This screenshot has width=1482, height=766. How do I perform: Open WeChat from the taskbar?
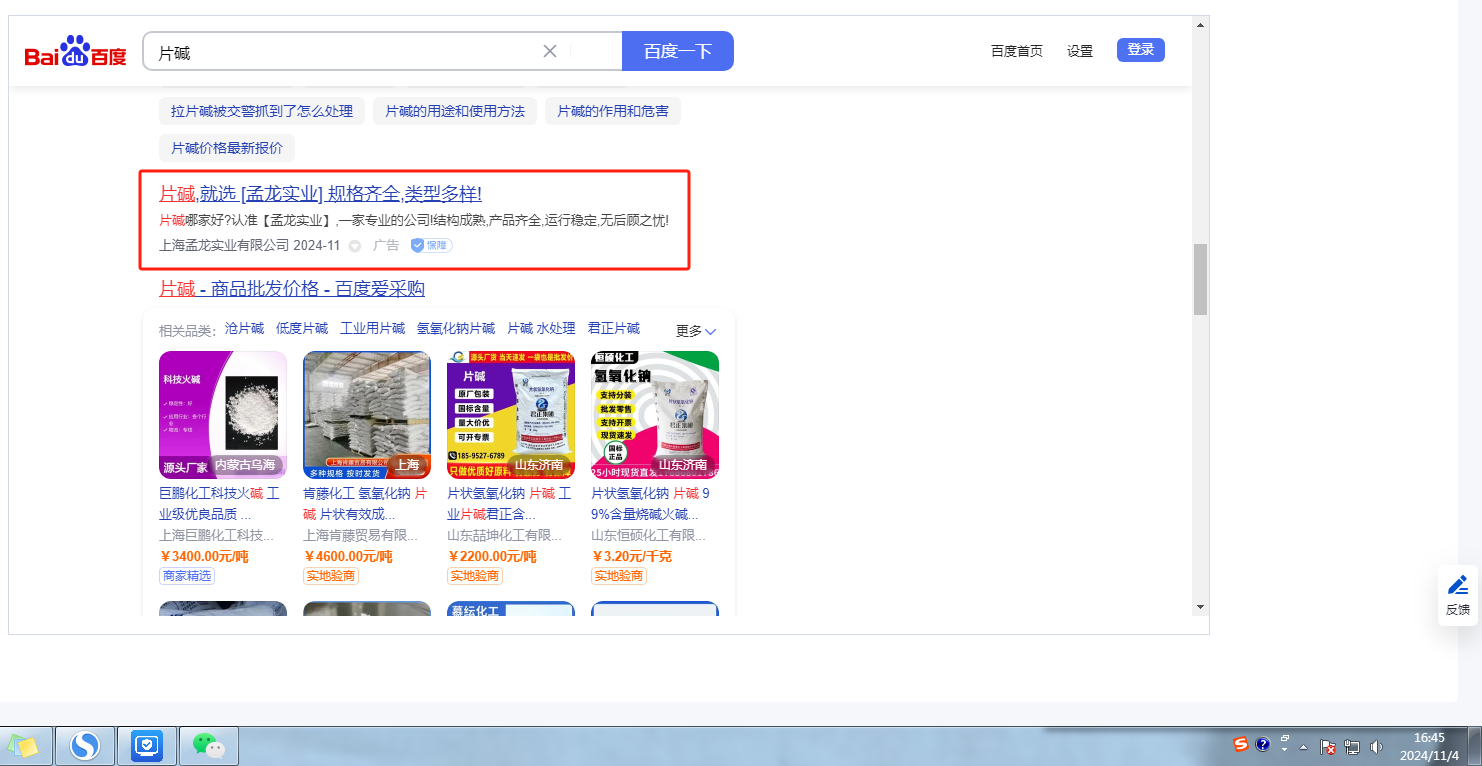[x=208, y=746]
